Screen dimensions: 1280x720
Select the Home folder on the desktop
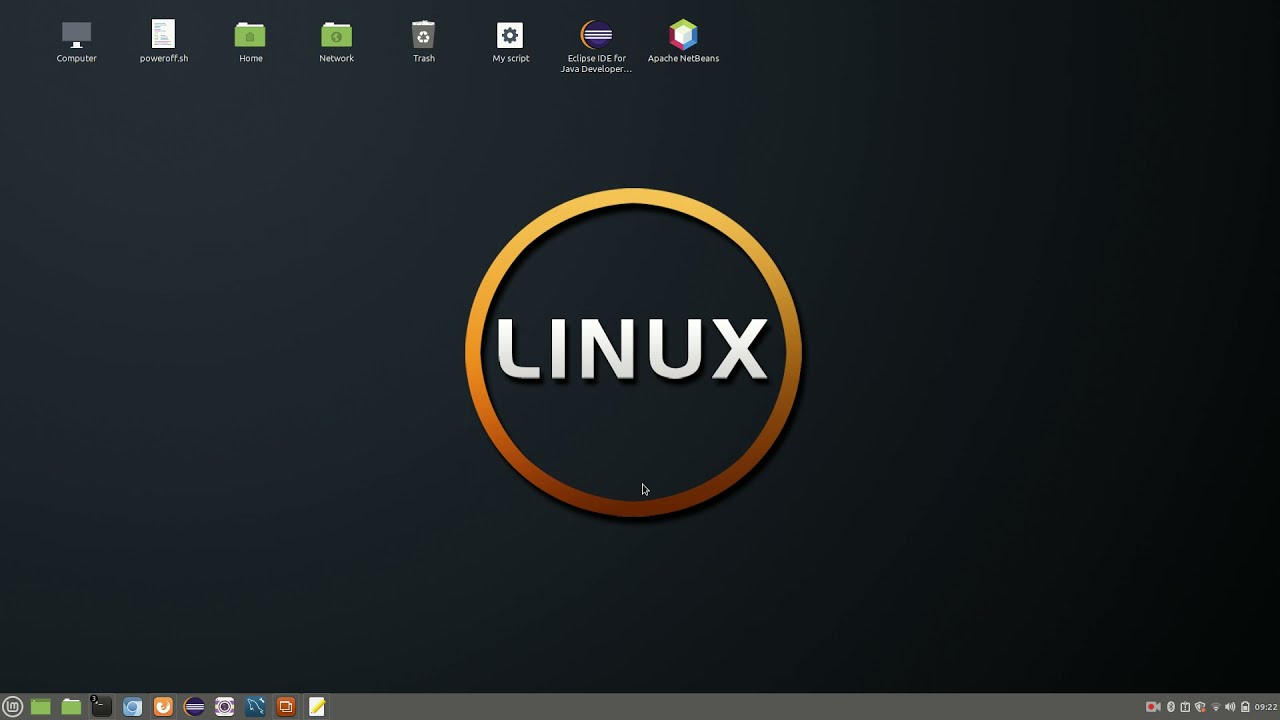point(250,42)
